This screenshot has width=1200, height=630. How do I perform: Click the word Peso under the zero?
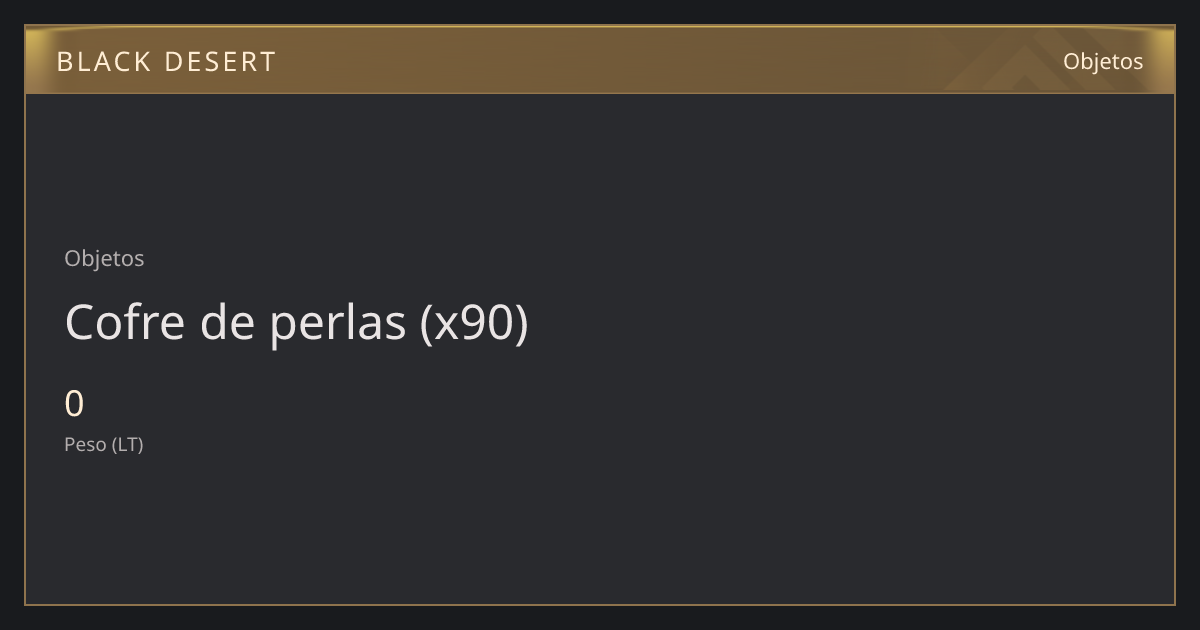(x=85, y=444)
